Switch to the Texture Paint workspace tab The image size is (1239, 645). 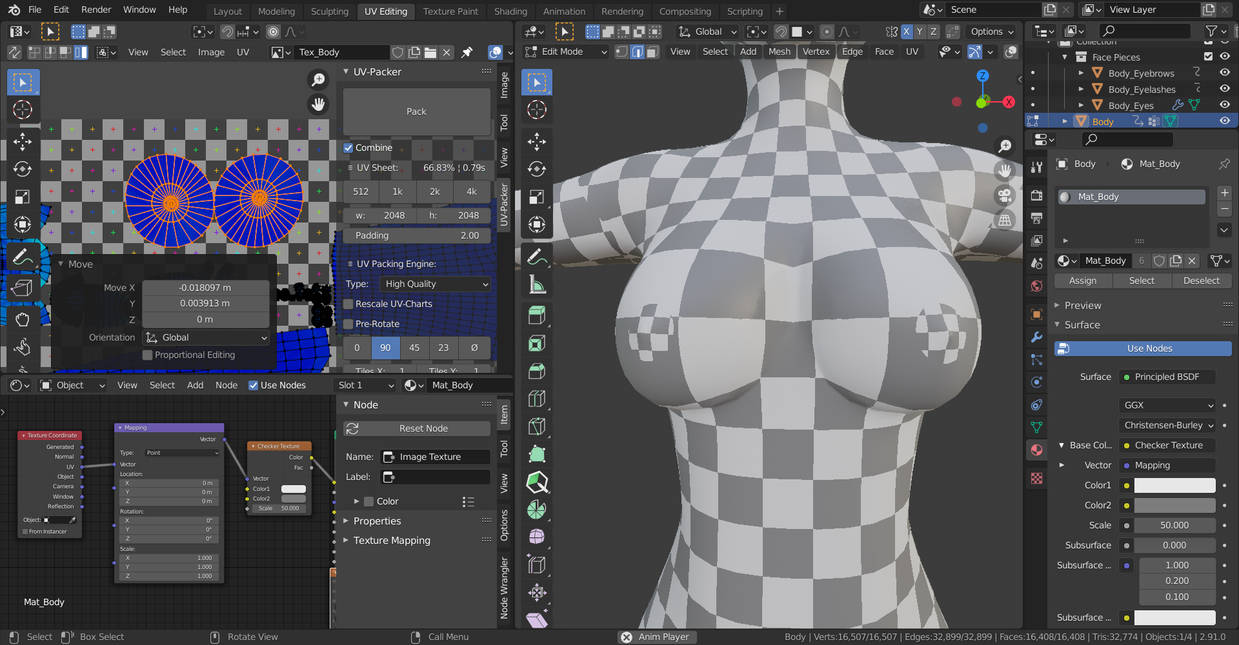[451, 11]
